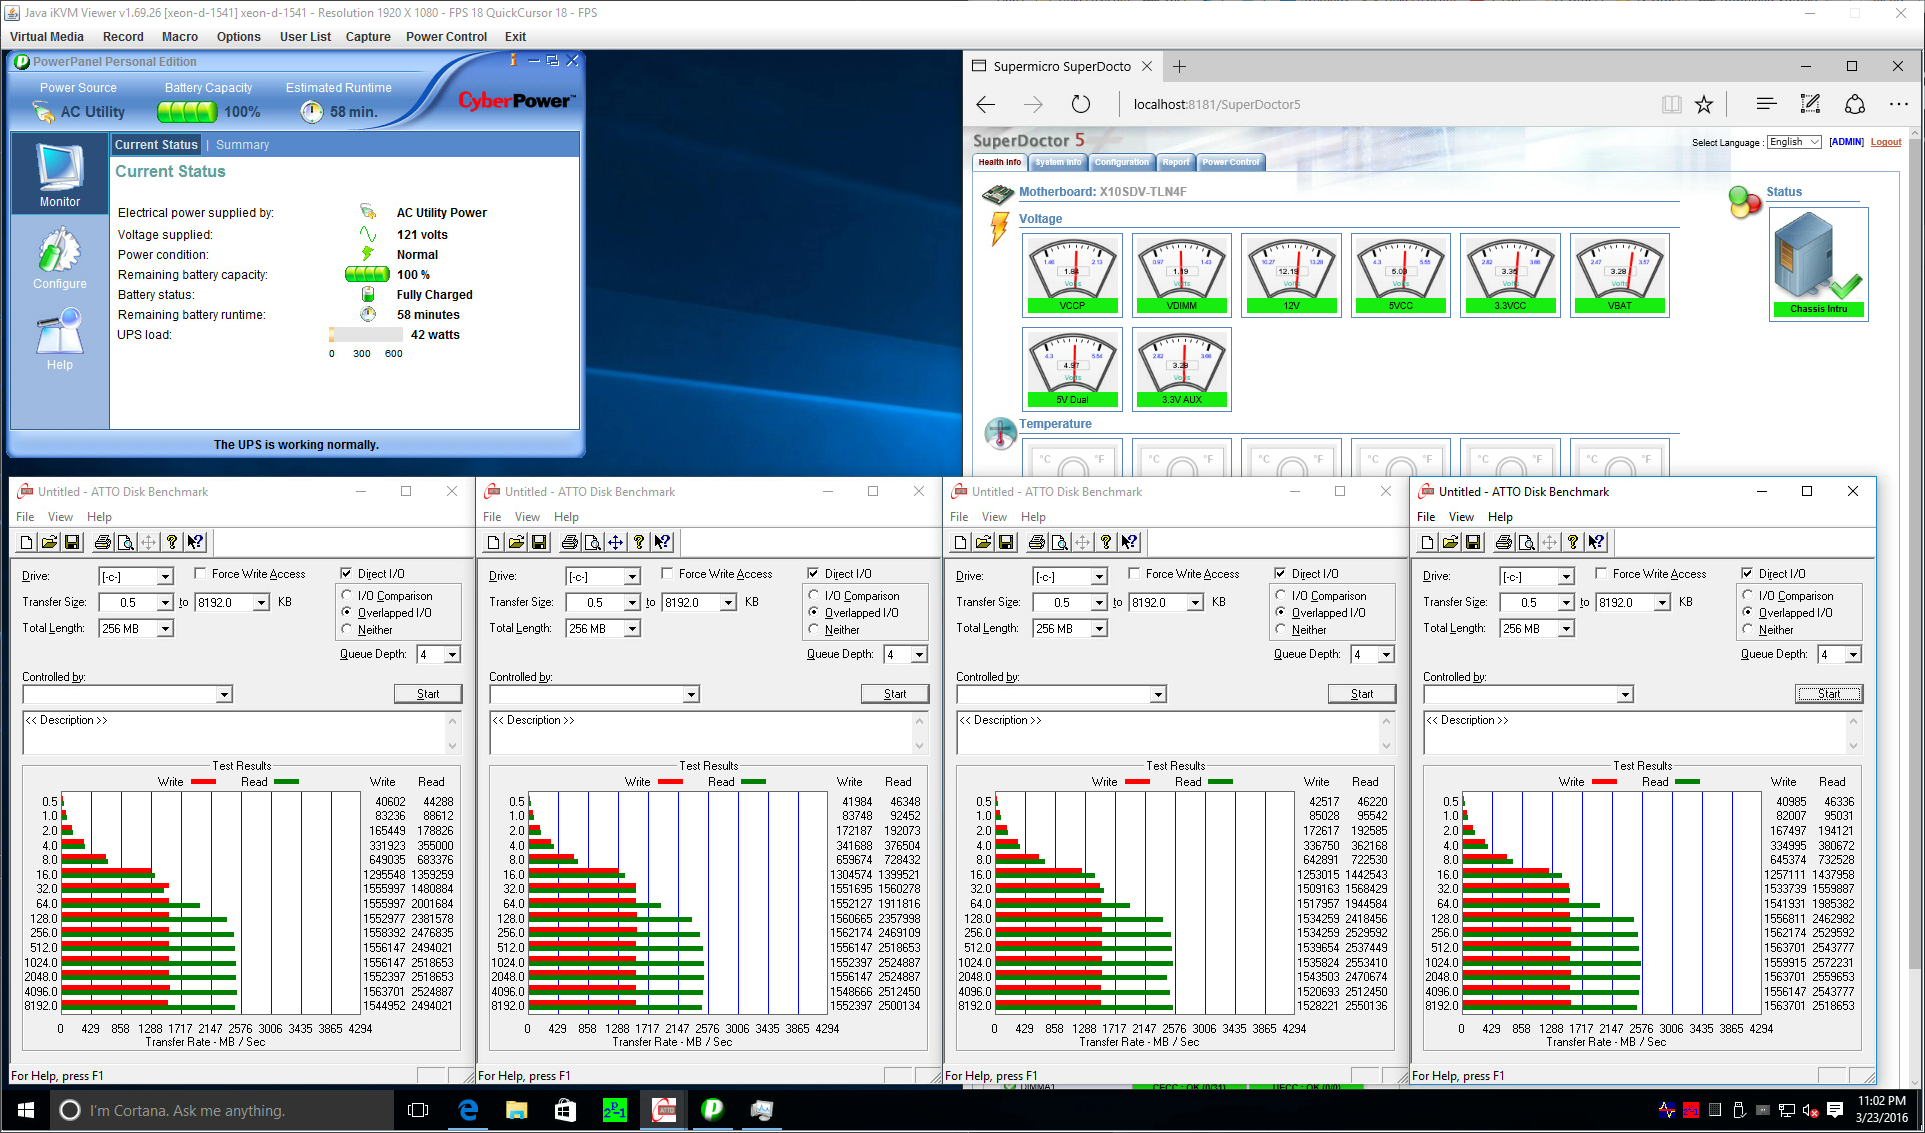Expand Drive dropdown in rightmost ATTO window
The height and width of the screenshot is (1133, 1925).
1566,577
